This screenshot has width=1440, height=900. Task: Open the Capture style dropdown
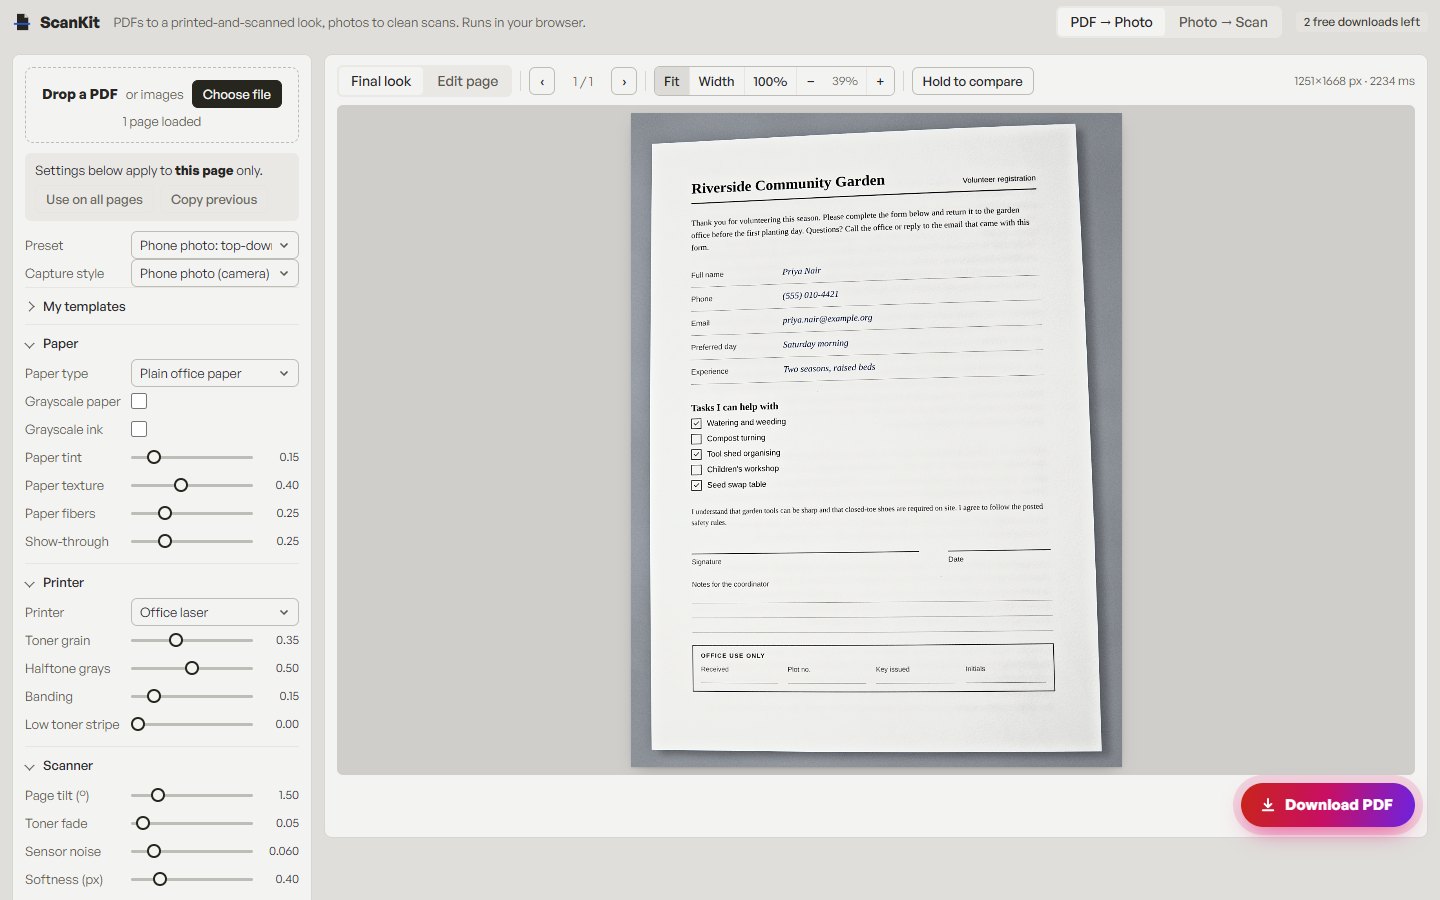[215, 273]
